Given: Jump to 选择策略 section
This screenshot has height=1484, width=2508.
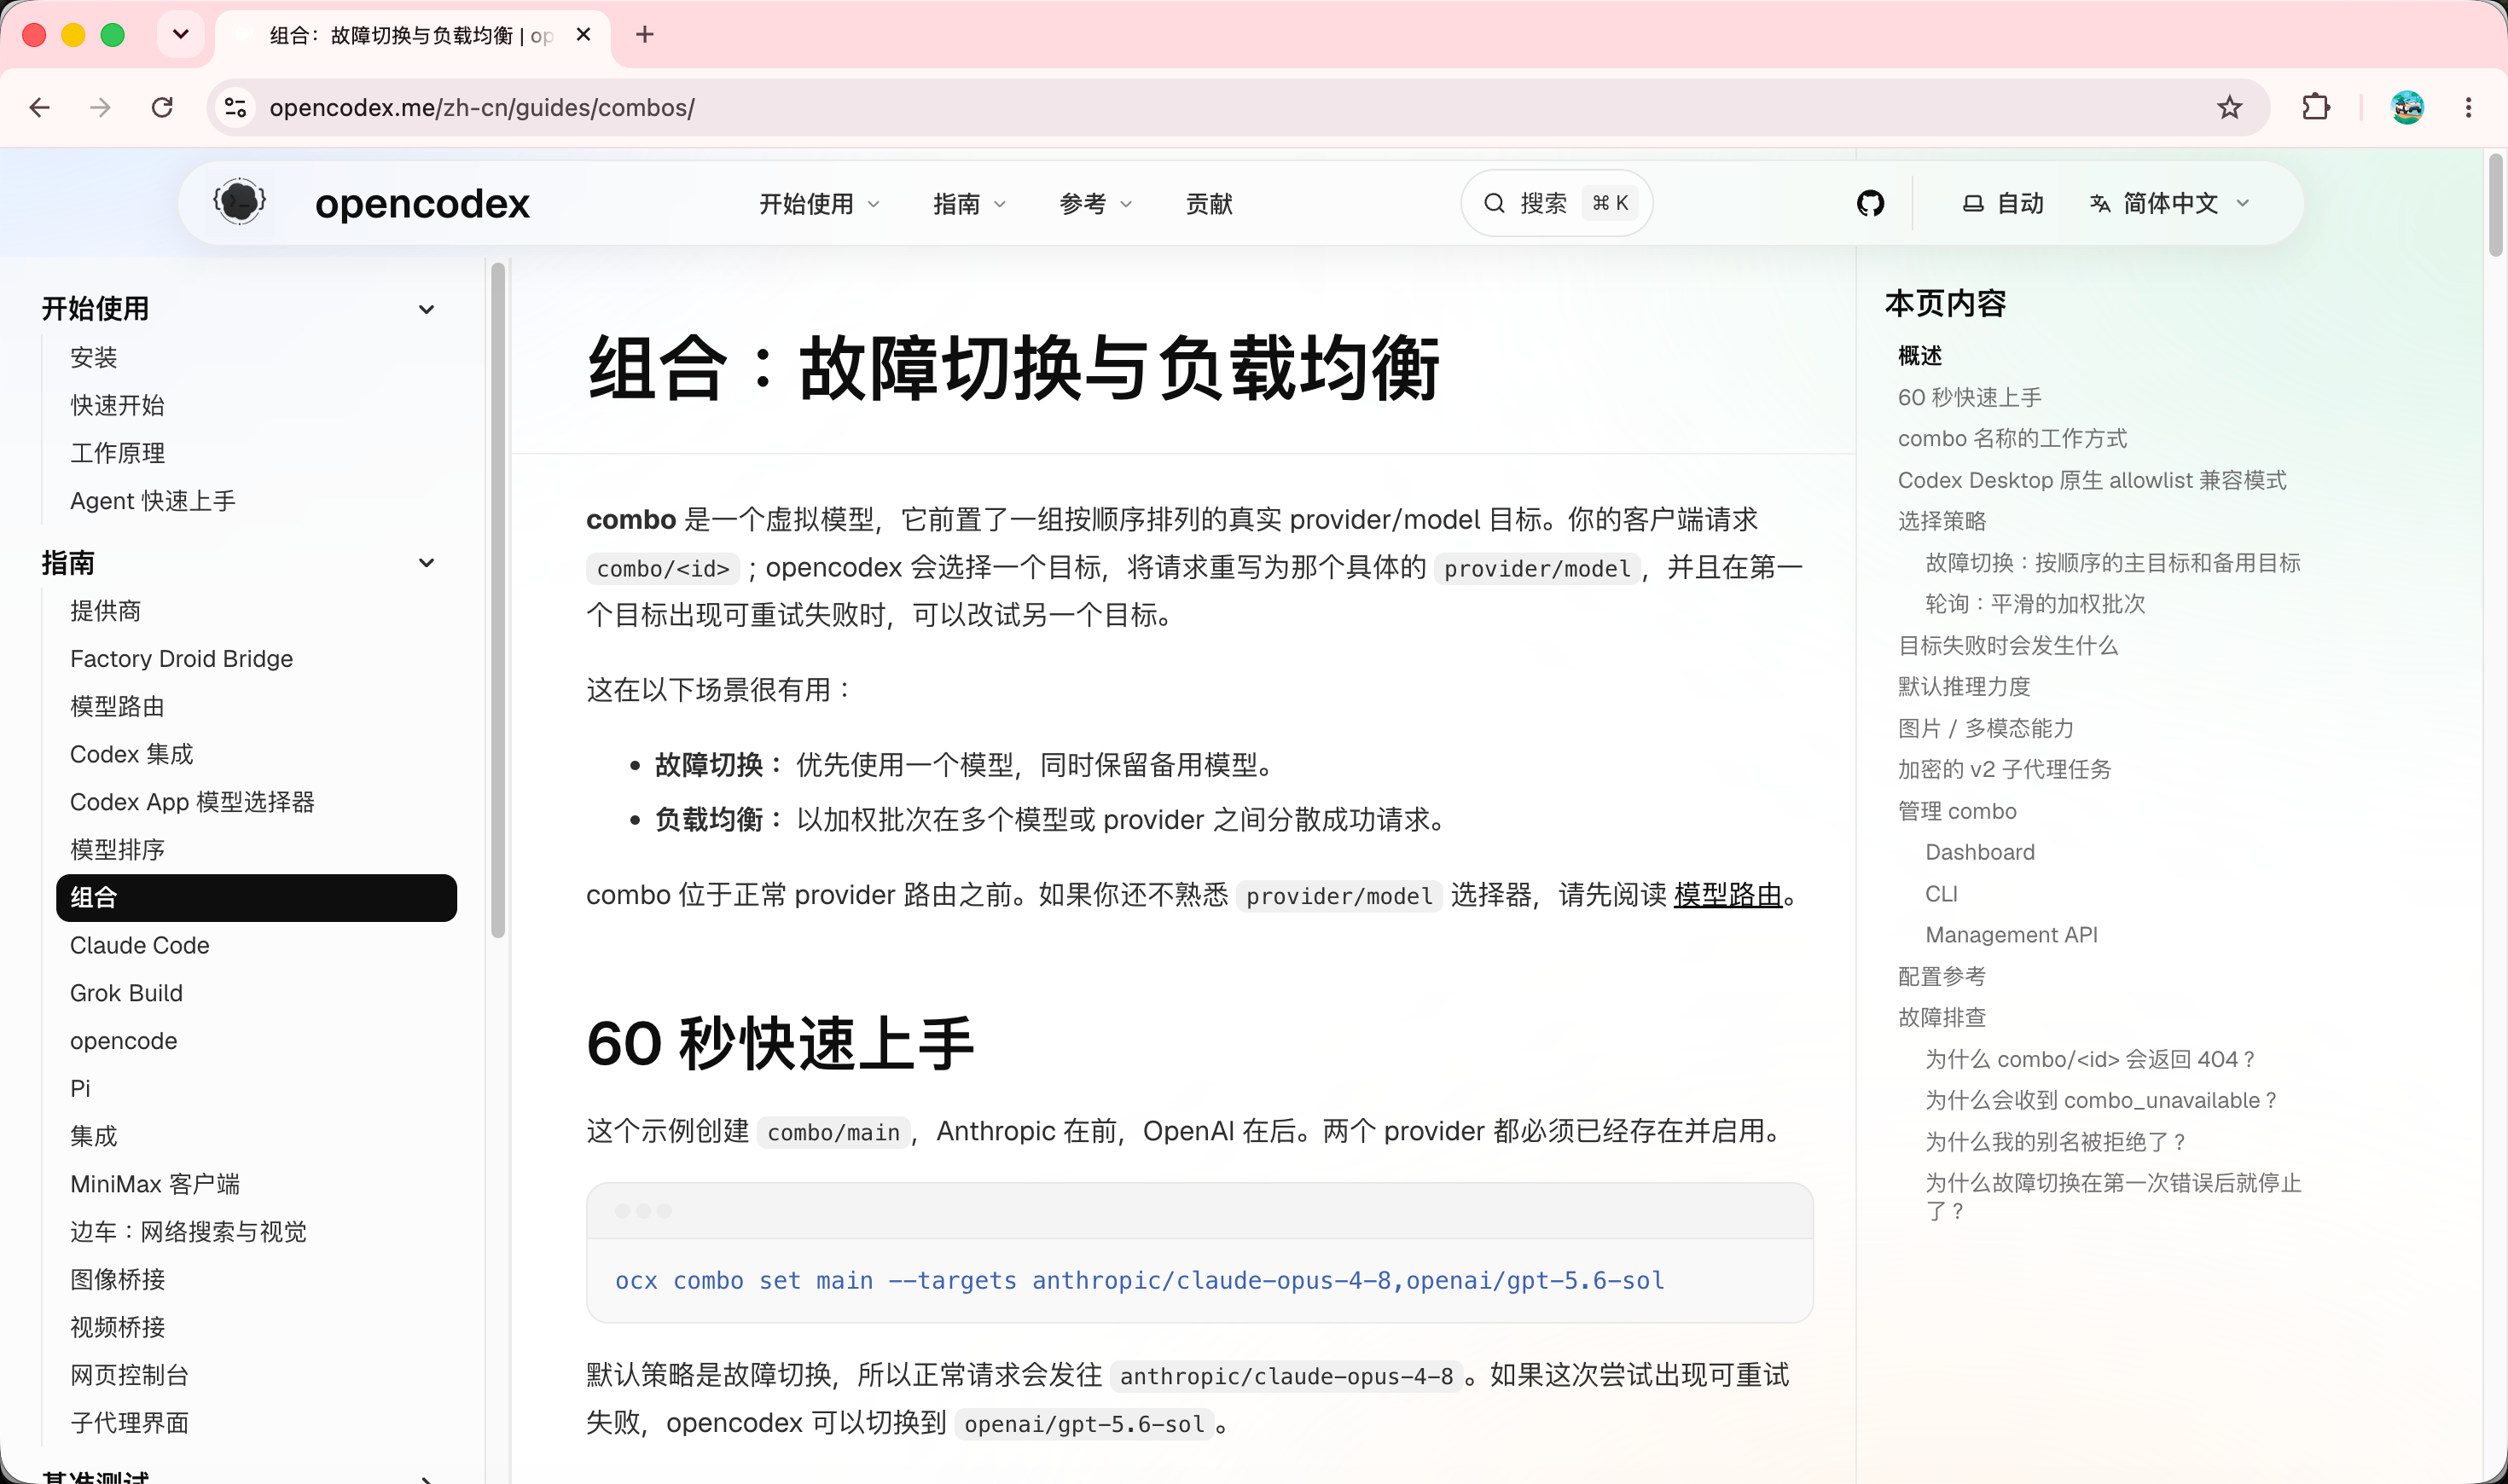Looking at the screenshot, I should (x=1941, y=521).
